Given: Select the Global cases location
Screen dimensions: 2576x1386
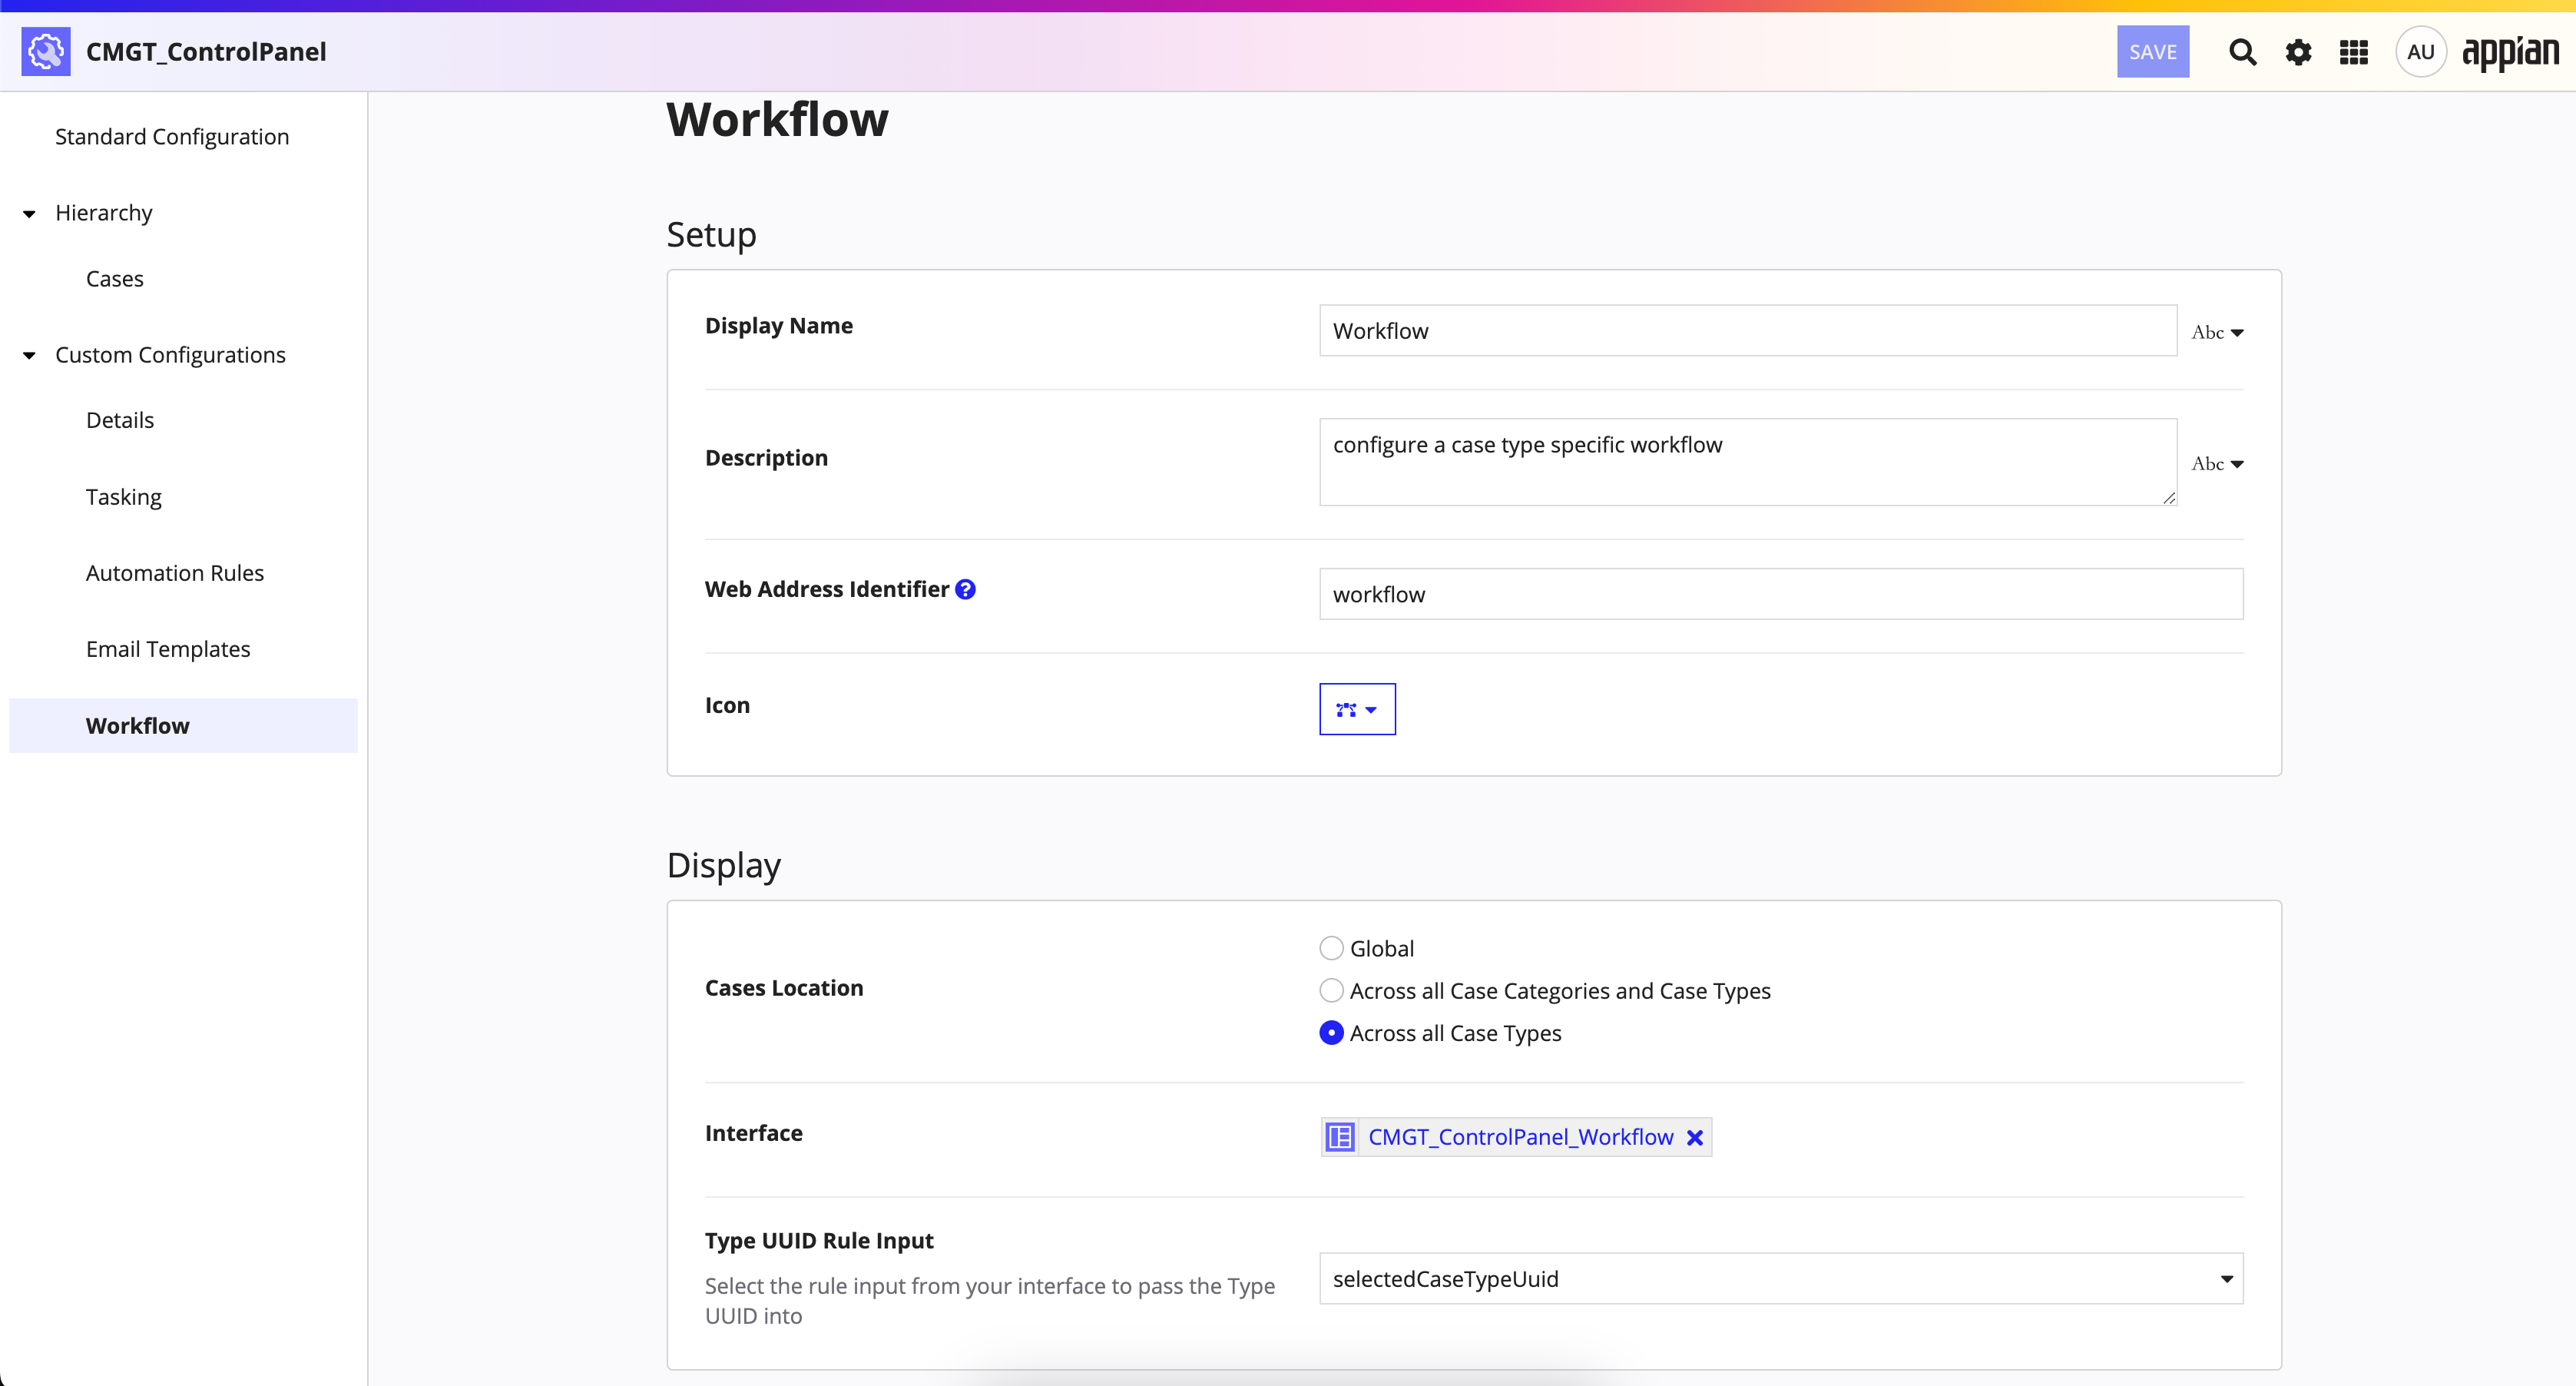Looking at the screenshot, I should 1331,948.
